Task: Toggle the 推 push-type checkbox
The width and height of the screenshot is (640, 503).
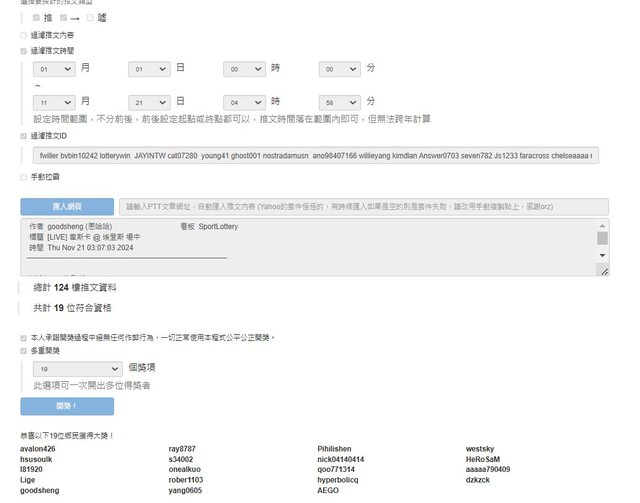Action: (x=37, y=18)
